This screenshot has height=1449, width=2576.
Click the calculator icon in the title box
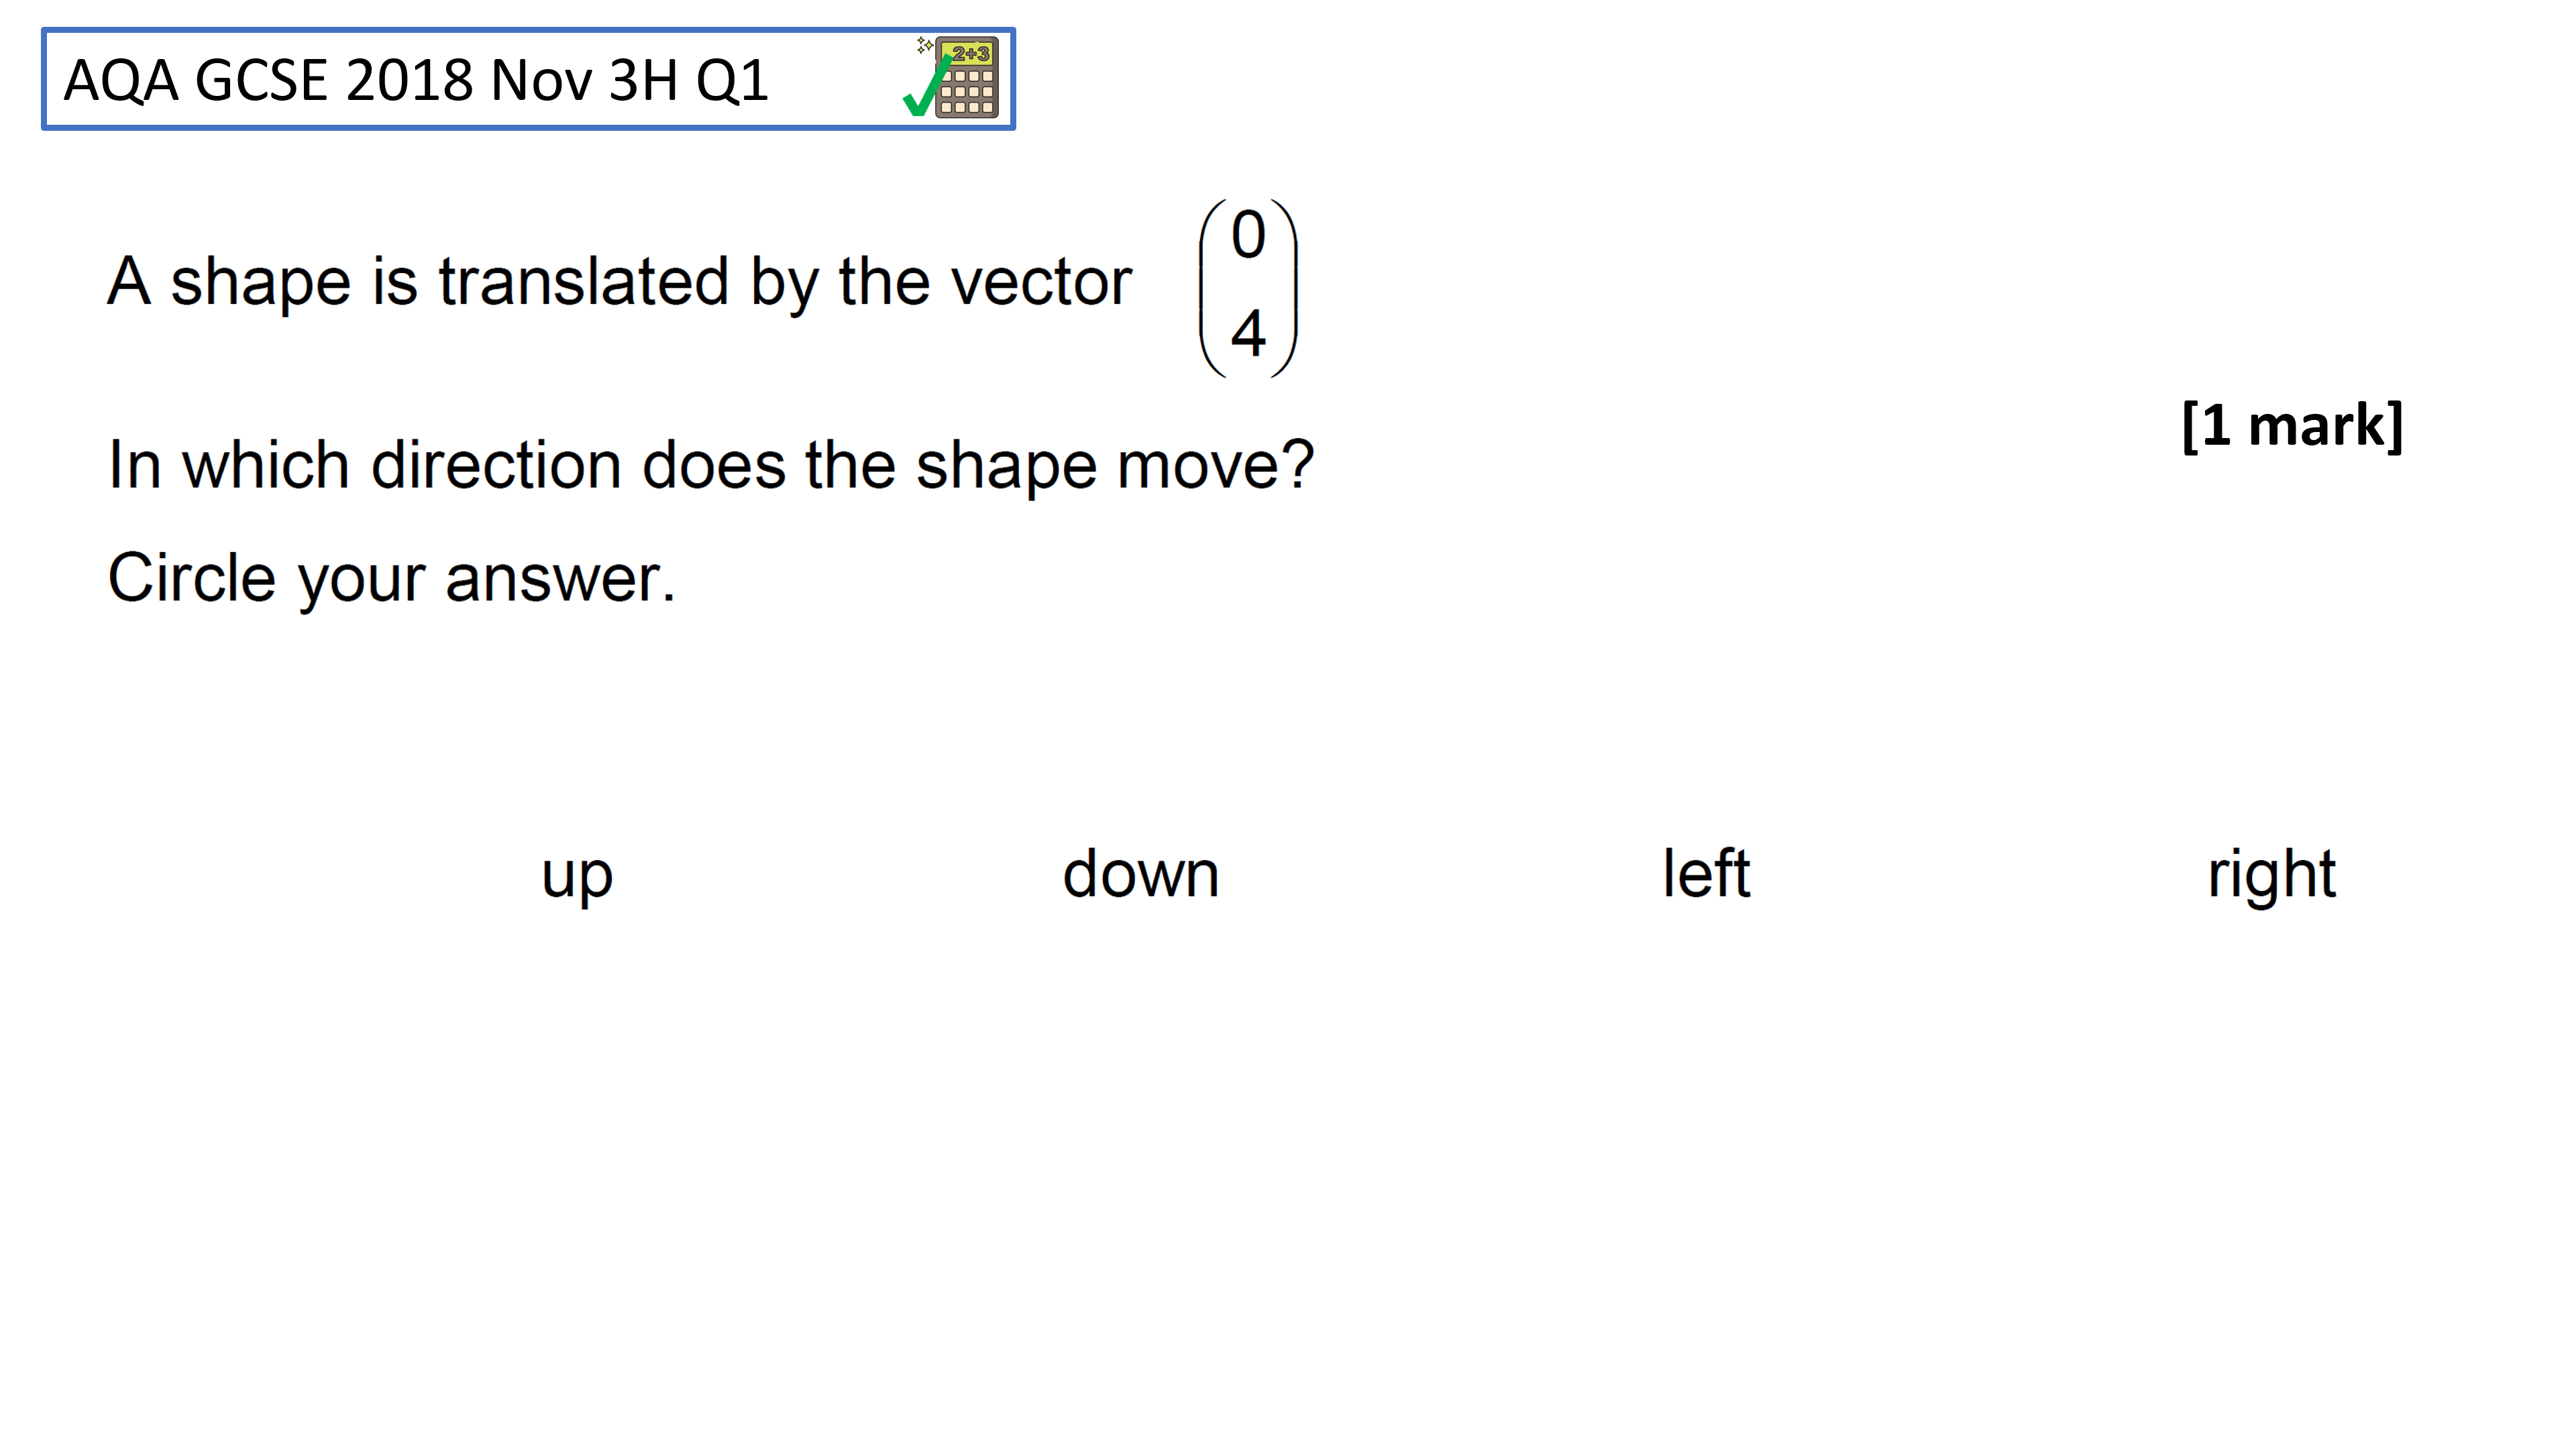(966, 78)
